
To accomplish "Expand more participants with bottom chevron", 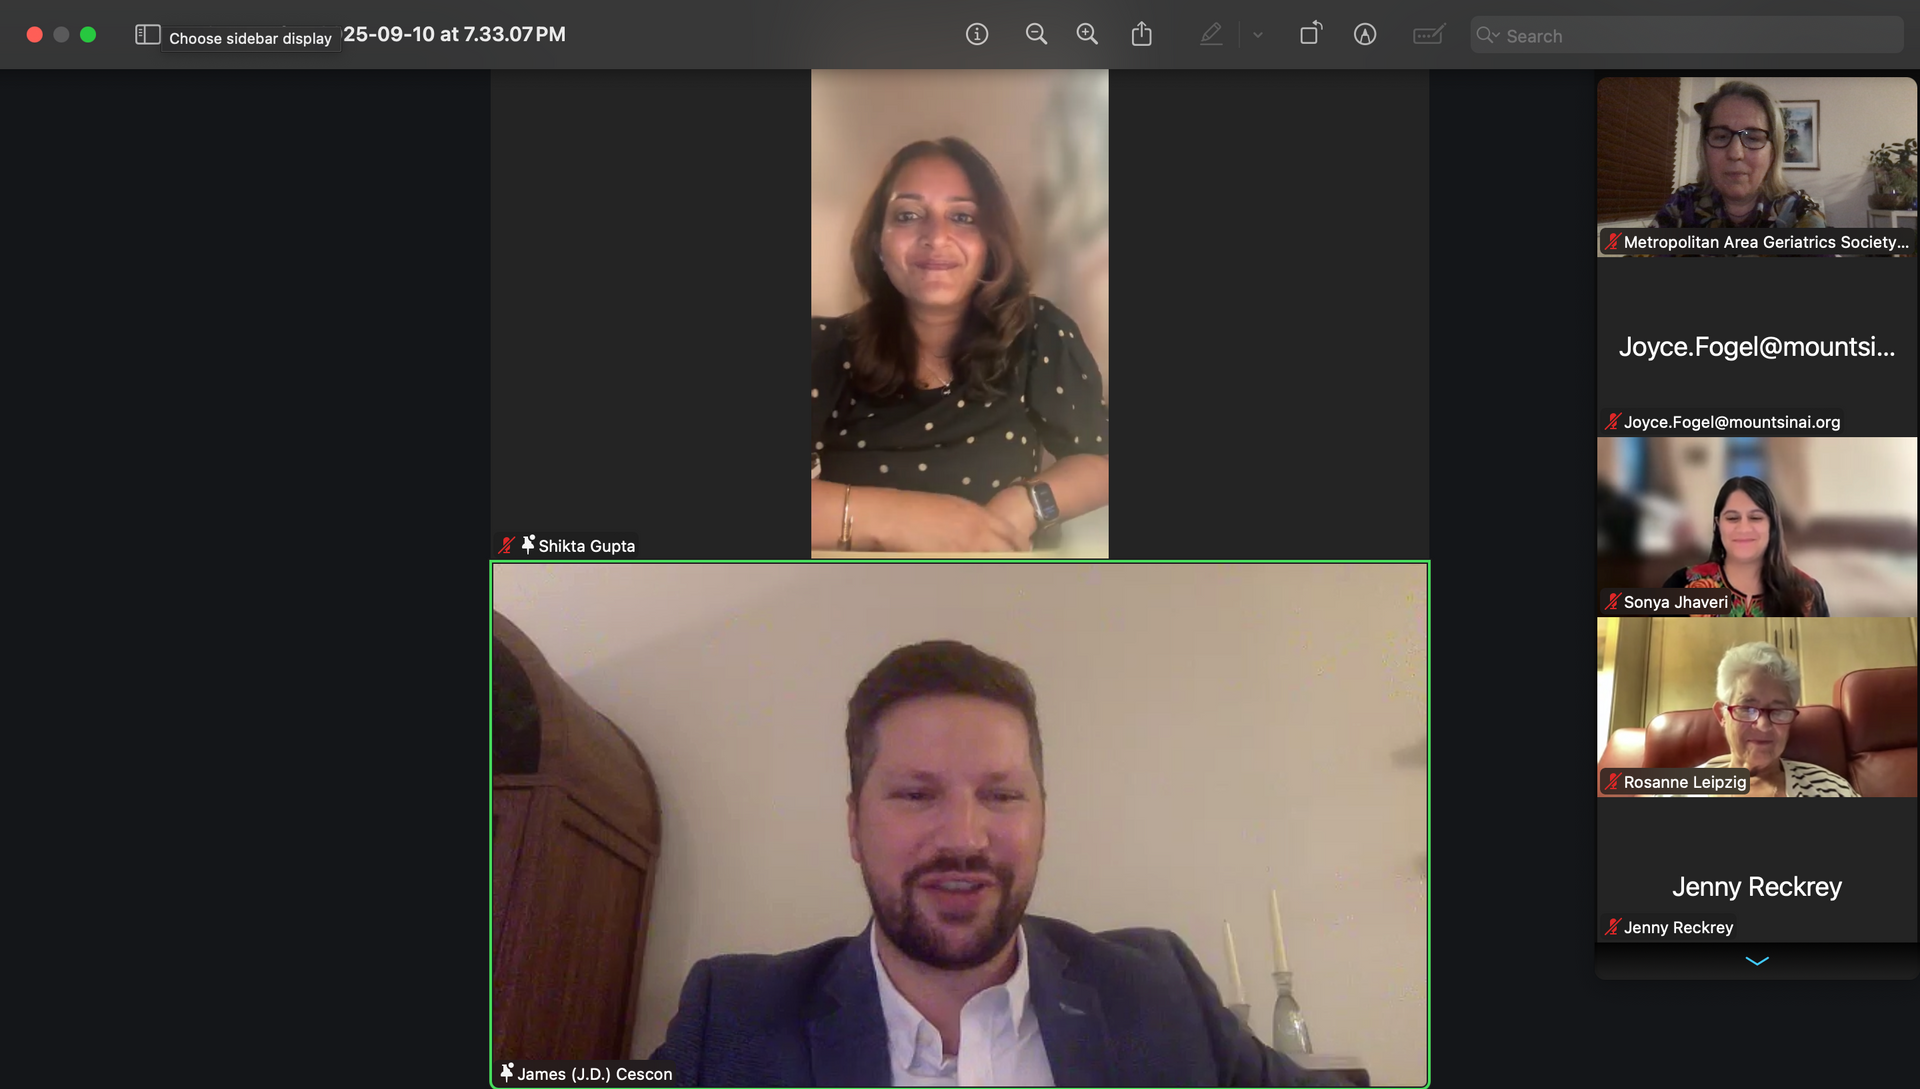I will (x=1757, y=961).
